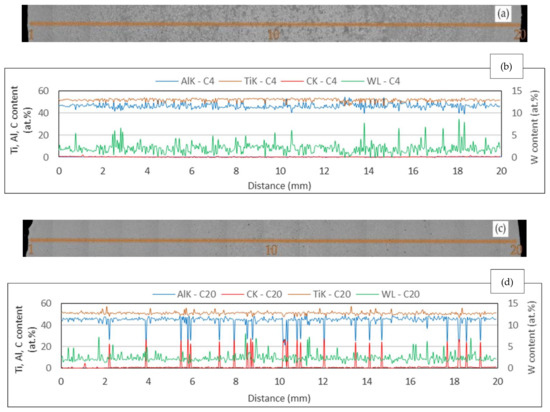
Task: Click the (a) panel label
Action: (503, 14)
